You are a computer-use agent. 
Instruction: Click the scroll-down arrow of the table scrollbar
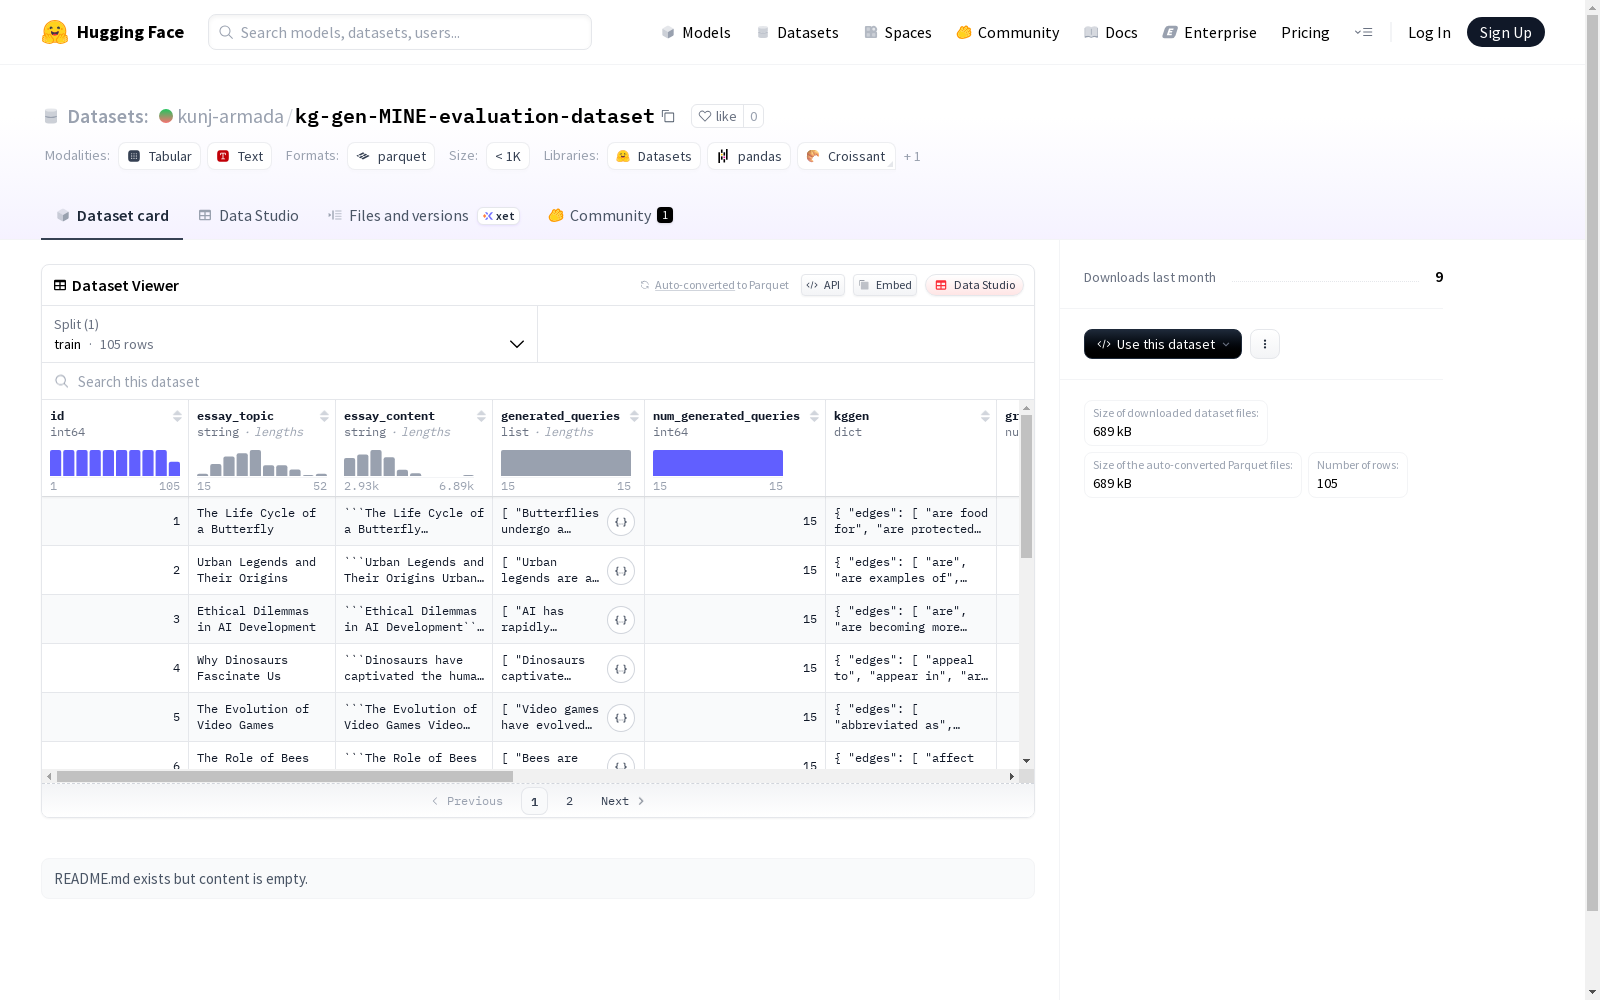click(1026, 761)
